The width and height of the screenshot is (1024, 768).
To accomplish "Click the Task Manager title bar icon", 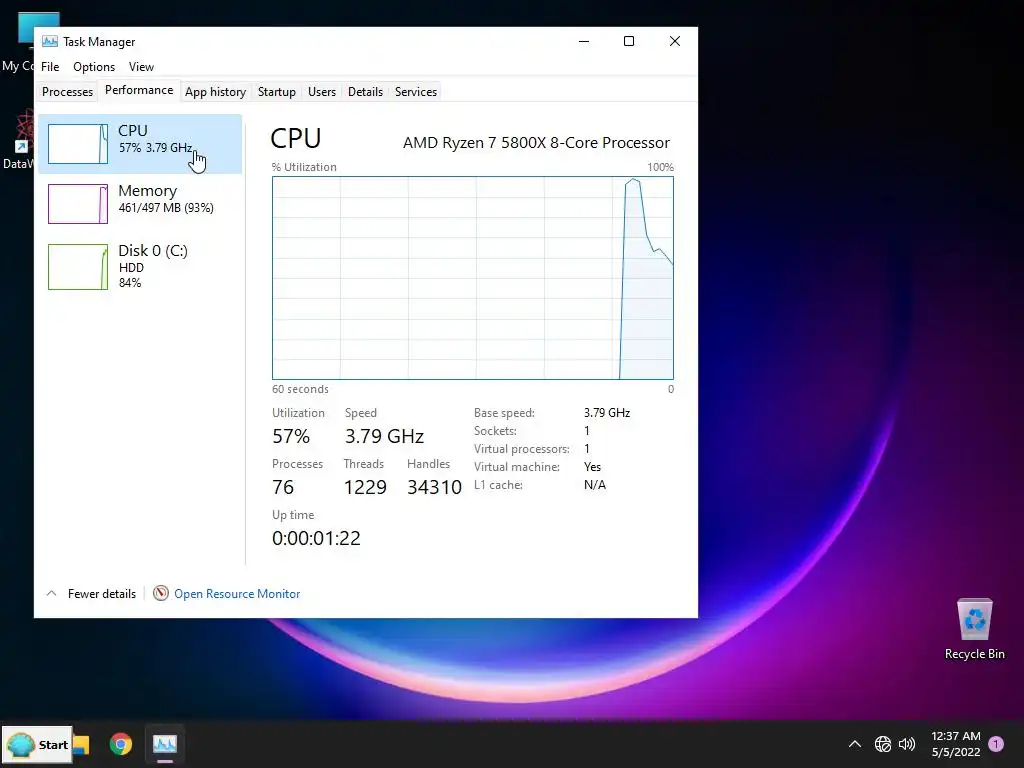I will (50, 42).
